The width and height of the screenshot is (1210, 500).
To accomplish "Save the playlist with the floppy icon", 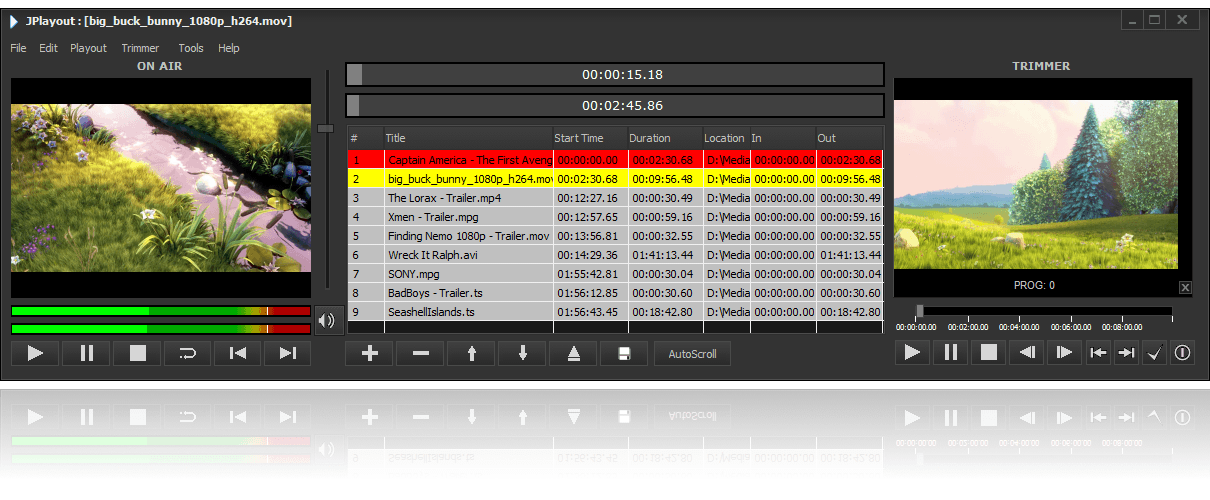I will [624, 354].
